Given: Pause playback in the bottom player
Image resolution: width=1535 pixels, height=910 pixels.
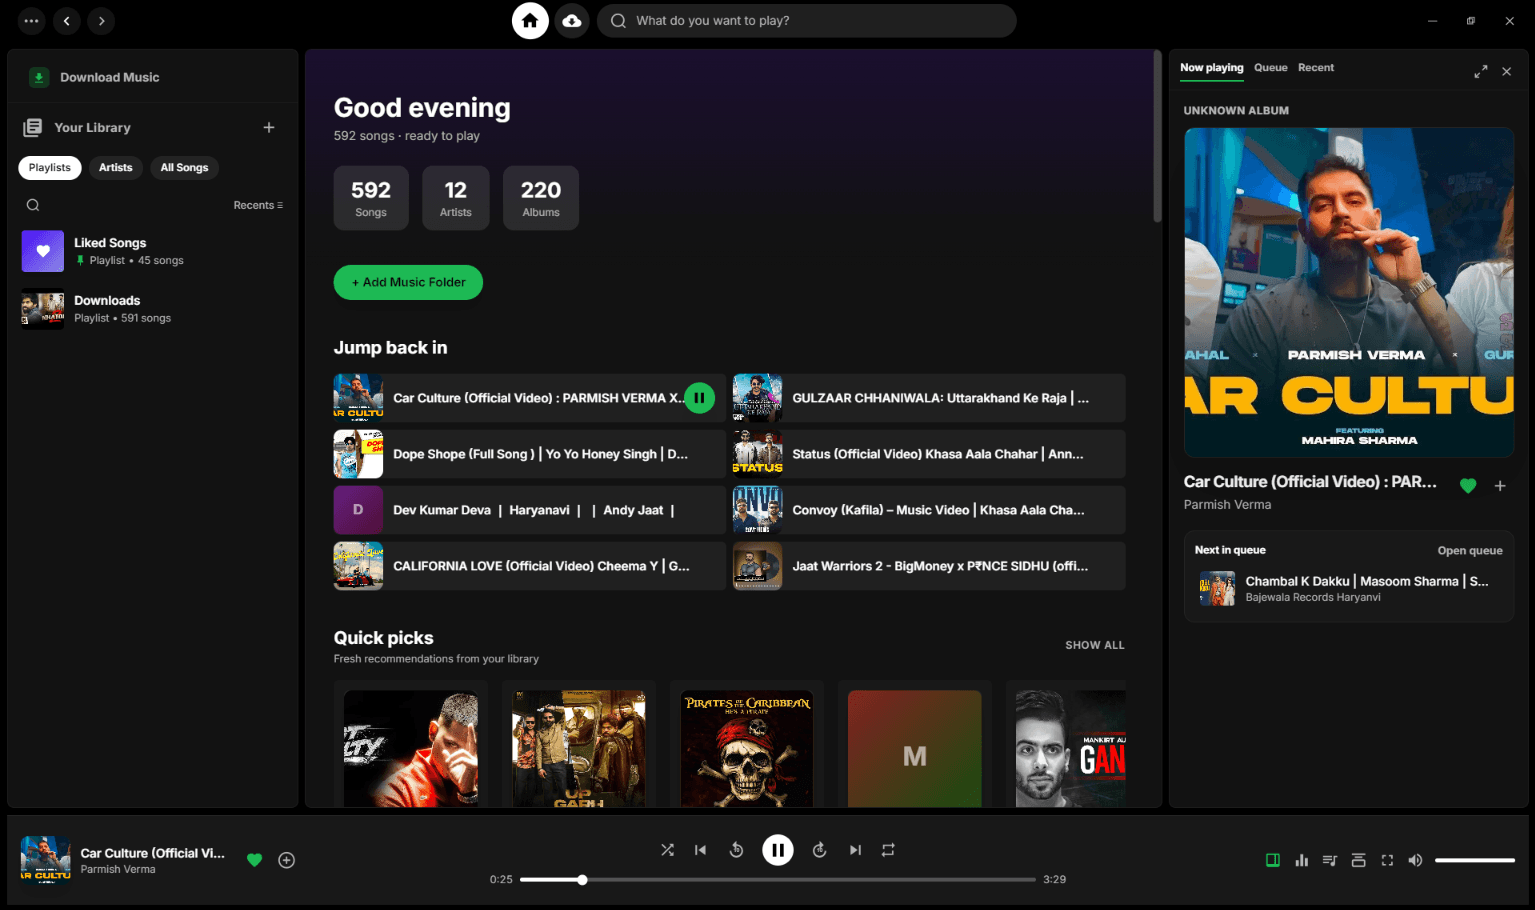Looking at the screenshot, I should pyautogui.click(x=778, y=850).
